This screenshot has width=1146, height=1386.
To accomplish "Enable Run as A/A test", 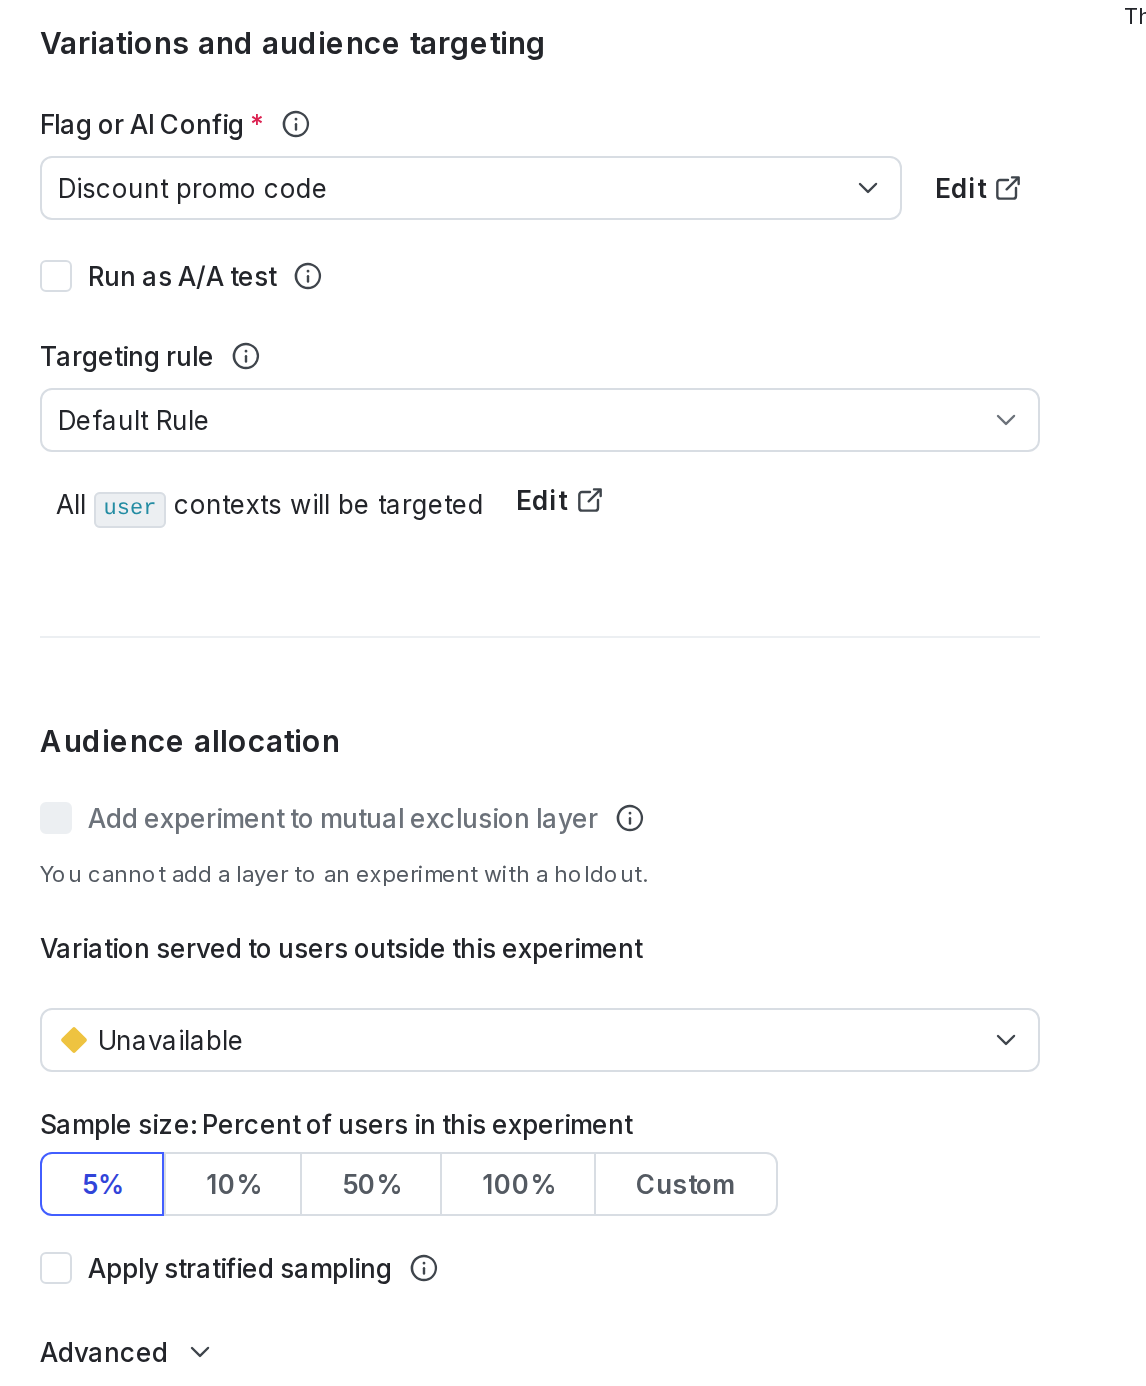I will 56,276.
